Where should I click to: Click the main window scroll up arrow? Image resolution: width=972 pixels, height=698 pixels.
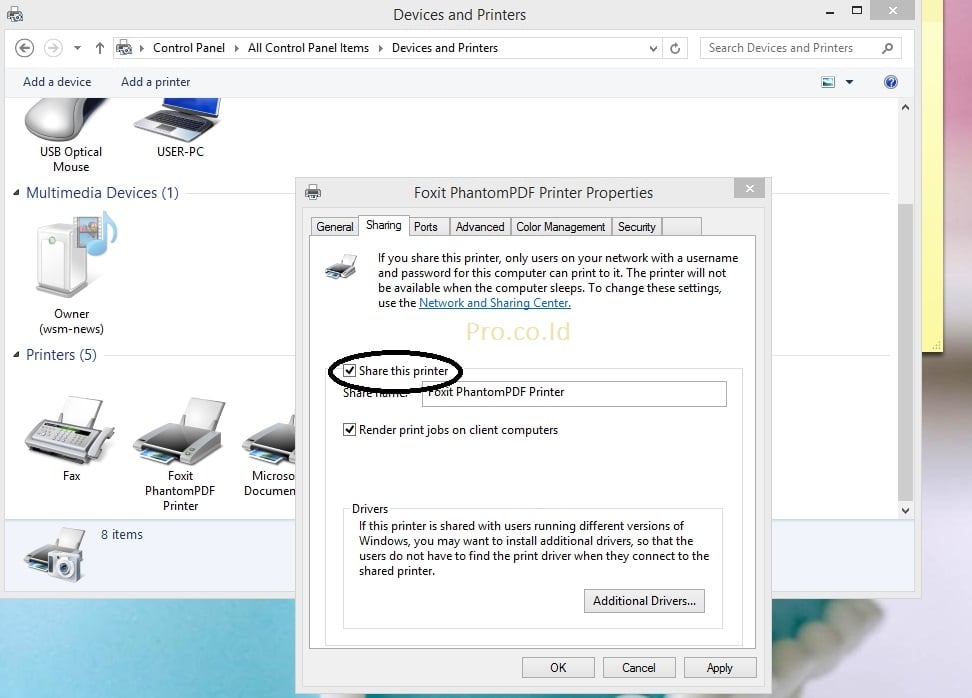click(905, 107)
